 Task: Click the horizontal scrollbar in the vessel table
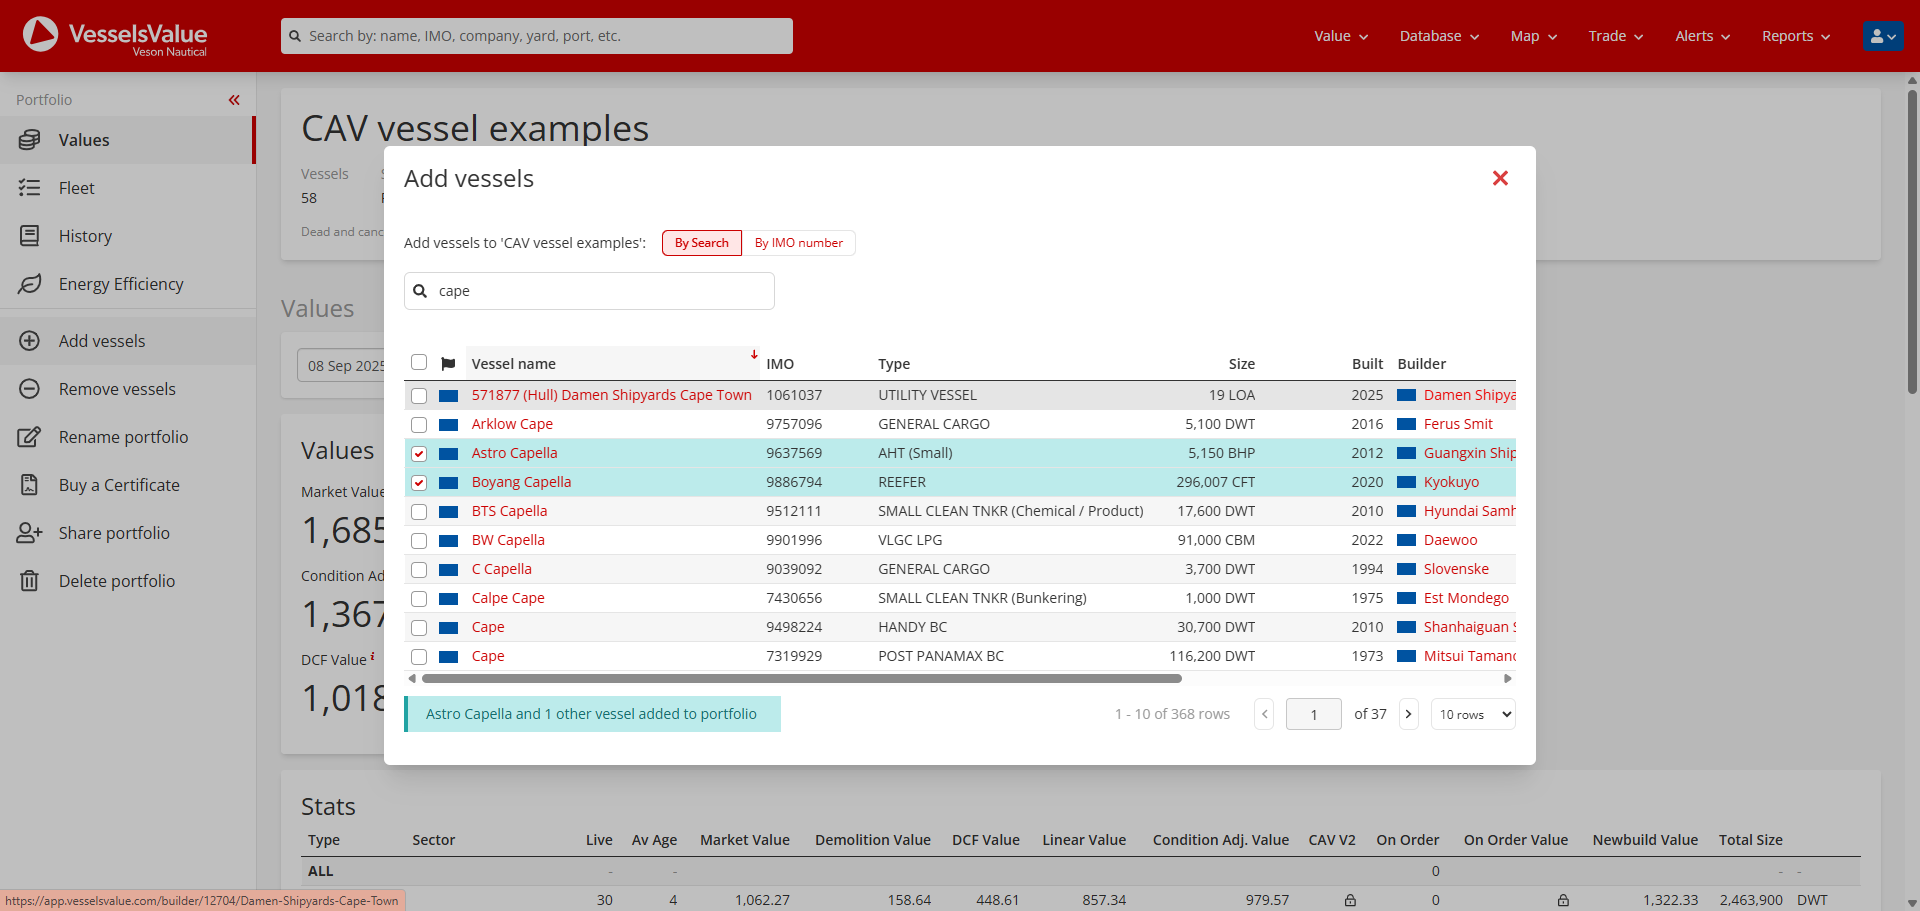(801, 678)
